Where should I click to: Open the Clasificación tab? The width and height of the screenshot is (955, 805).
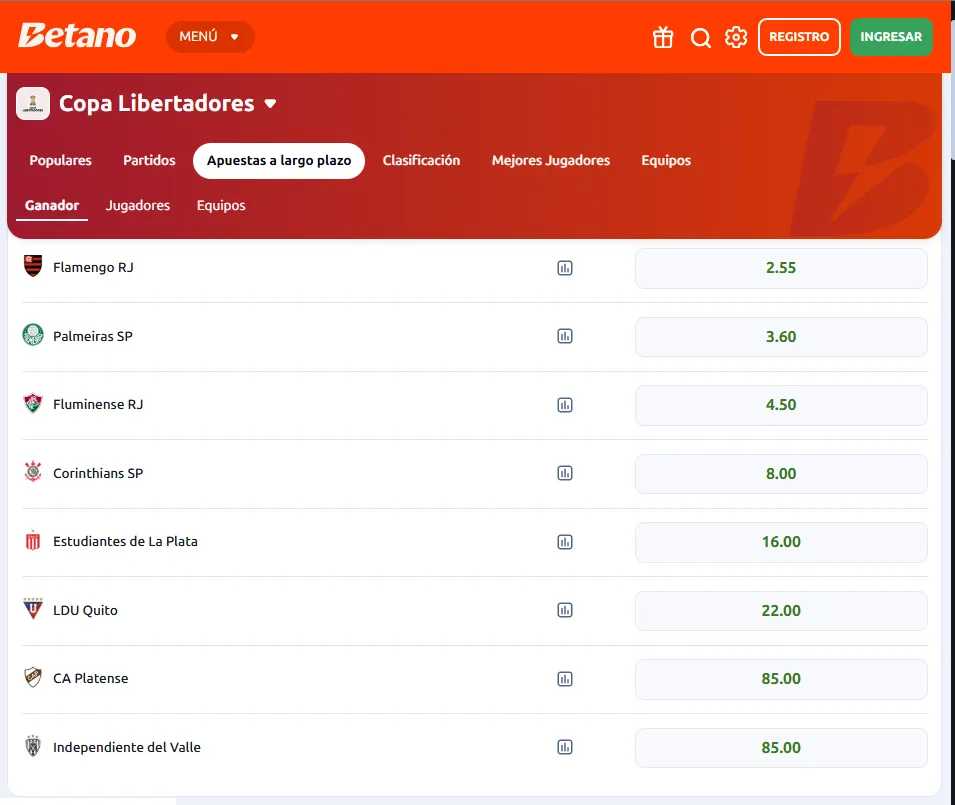click(x=421, y=161)
